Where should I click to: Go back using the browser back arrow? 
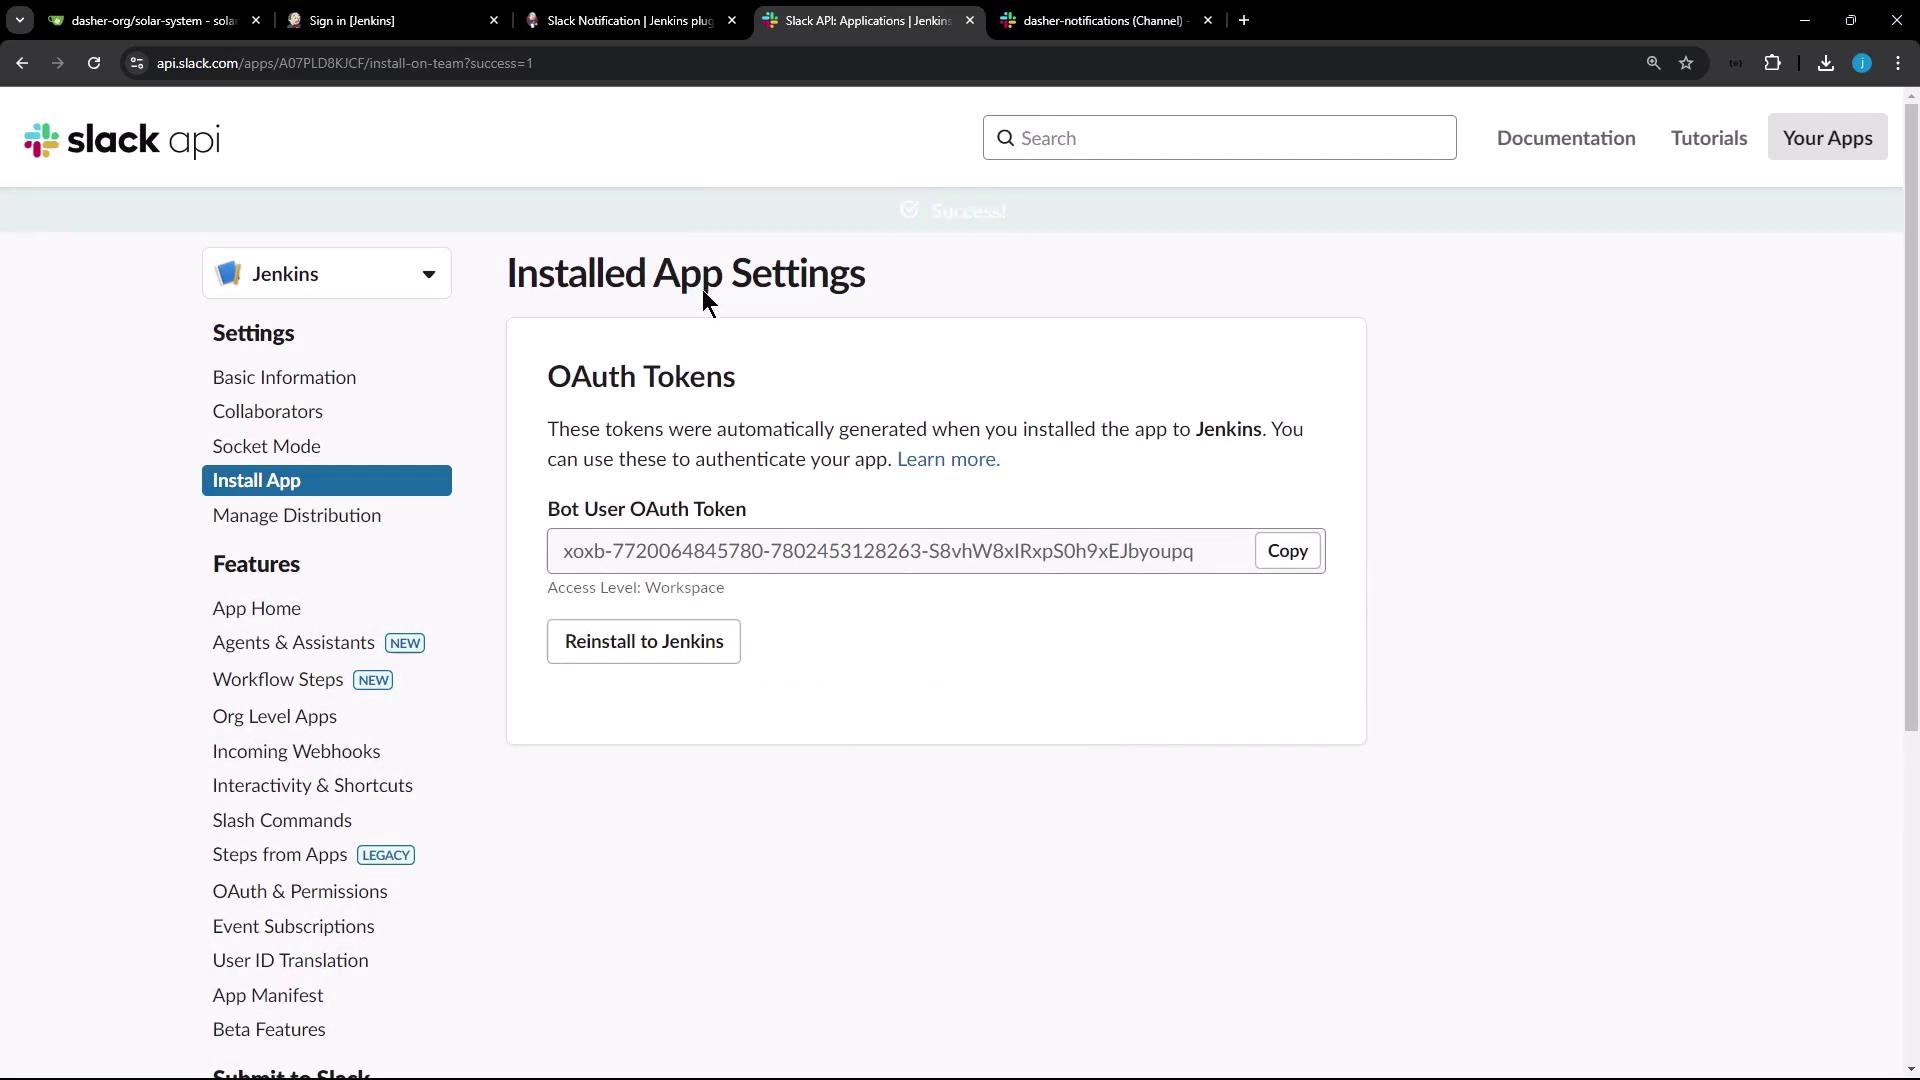coord(22,63)
